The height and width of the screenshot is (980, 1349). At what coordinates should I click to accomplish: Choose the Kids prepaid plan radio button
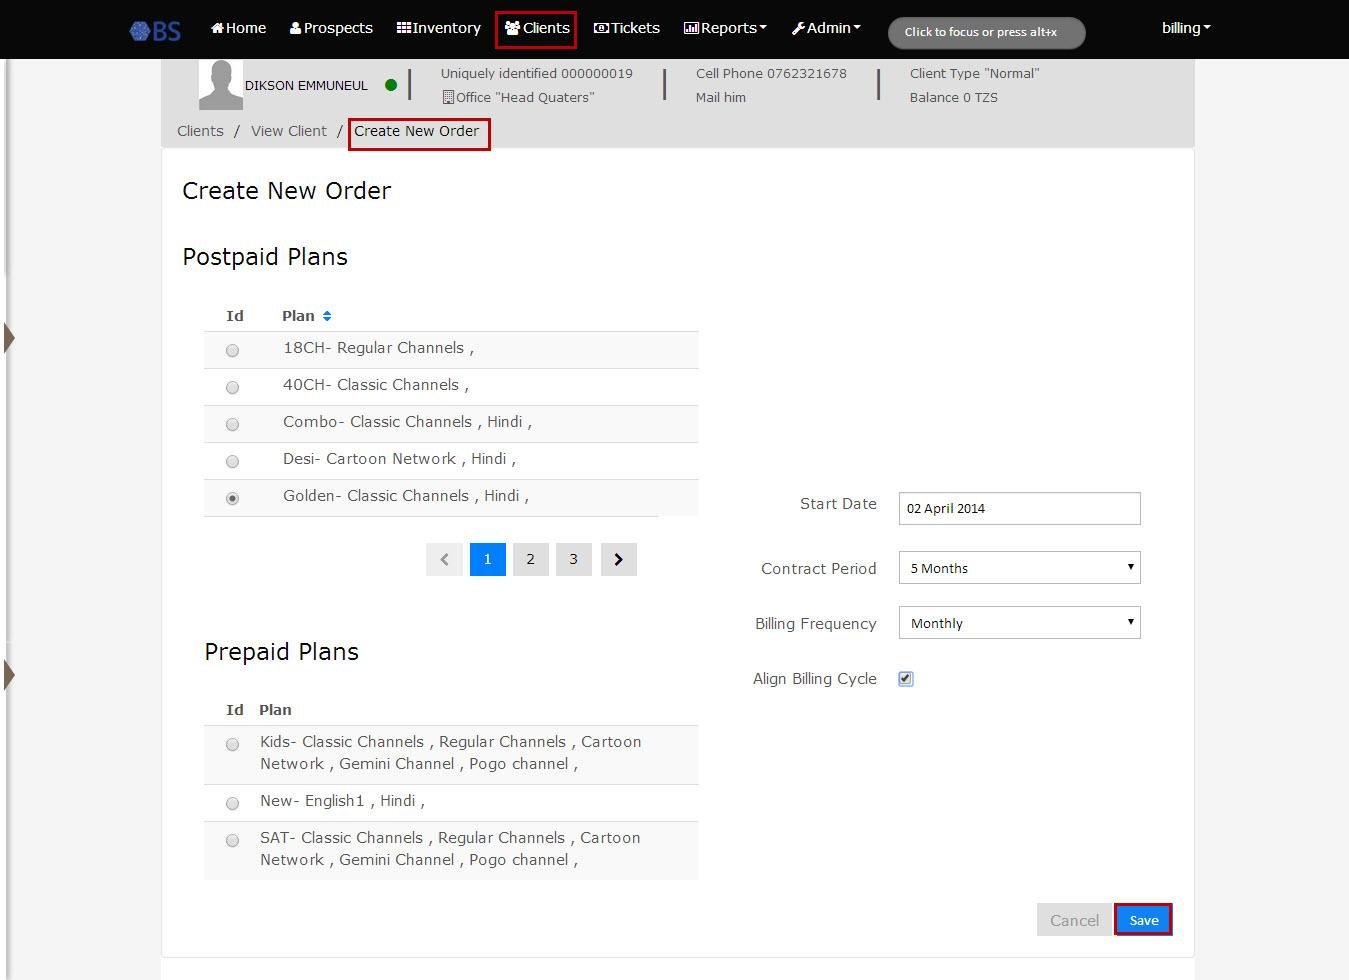[x=232, y=744]
